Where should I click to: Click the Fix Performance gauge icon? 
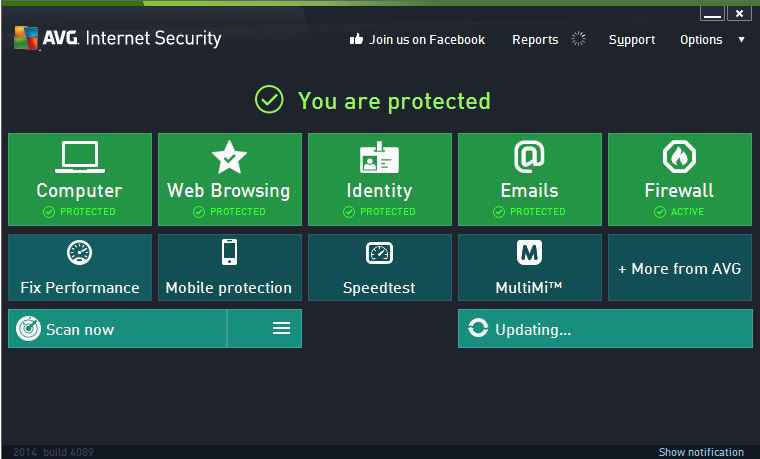(x=79, y=253)
